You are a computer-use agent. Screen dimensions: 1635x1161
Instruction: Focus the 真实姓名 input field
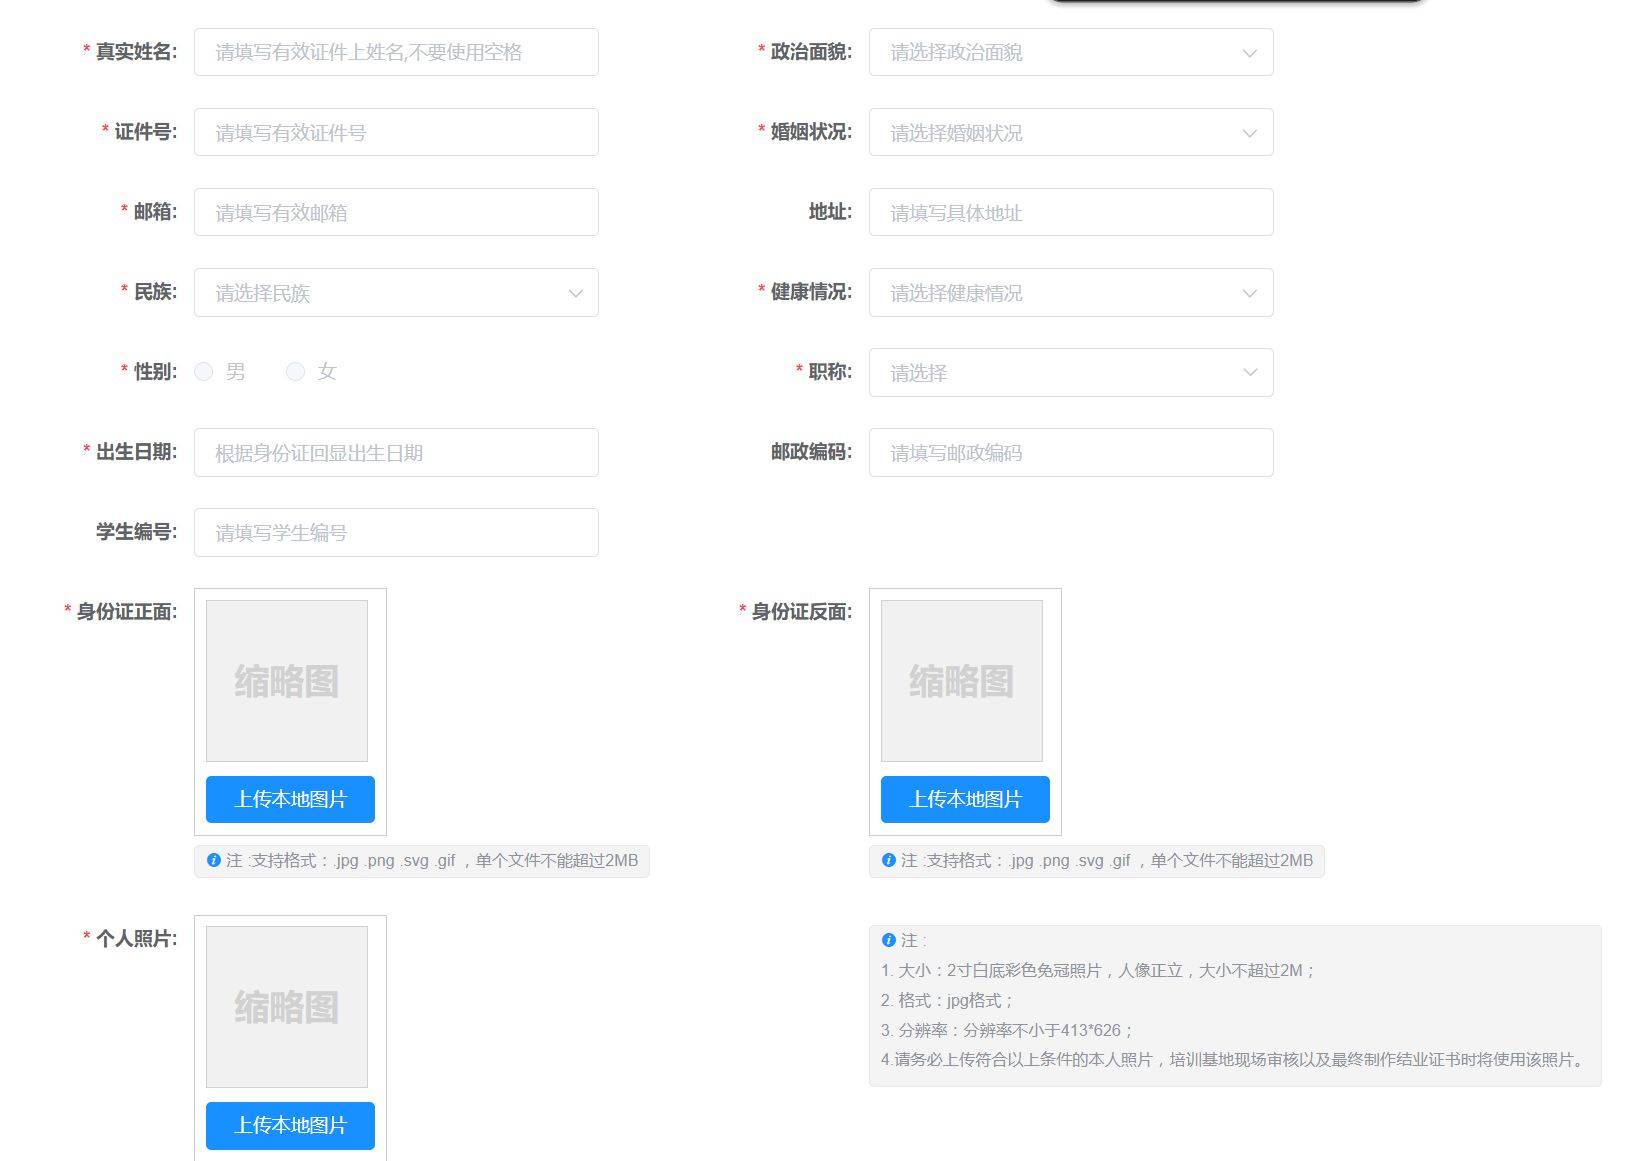396,52
